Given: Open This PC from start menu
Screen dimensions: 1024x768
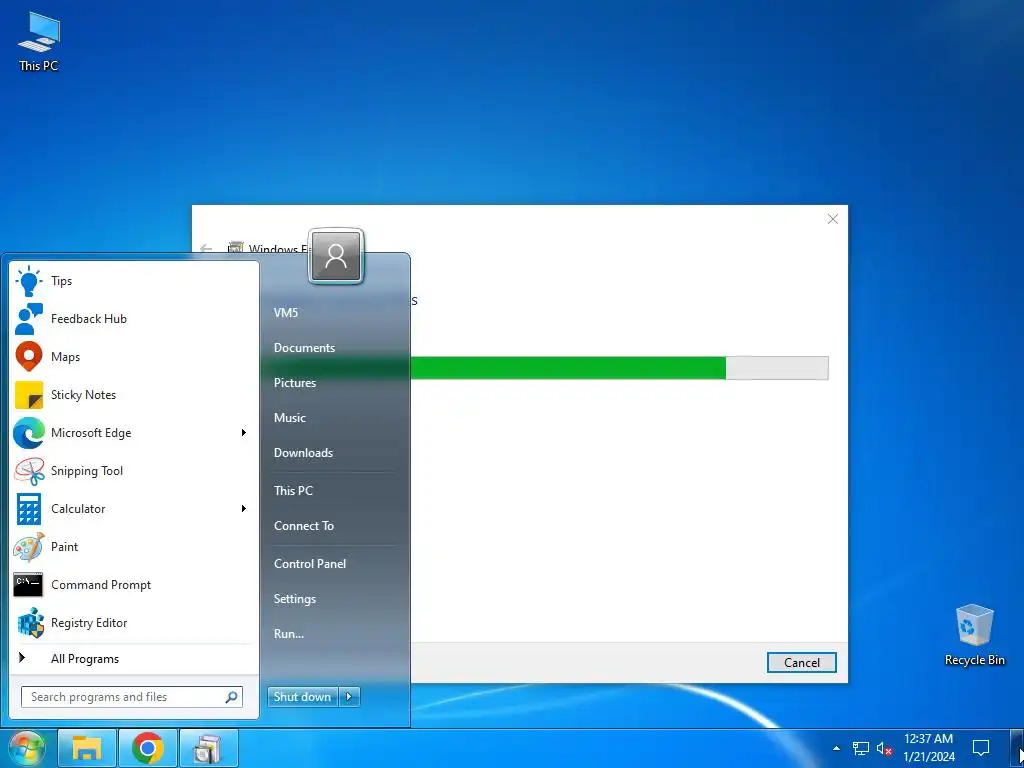Looking at the screenshot, I should click(293, 490).
